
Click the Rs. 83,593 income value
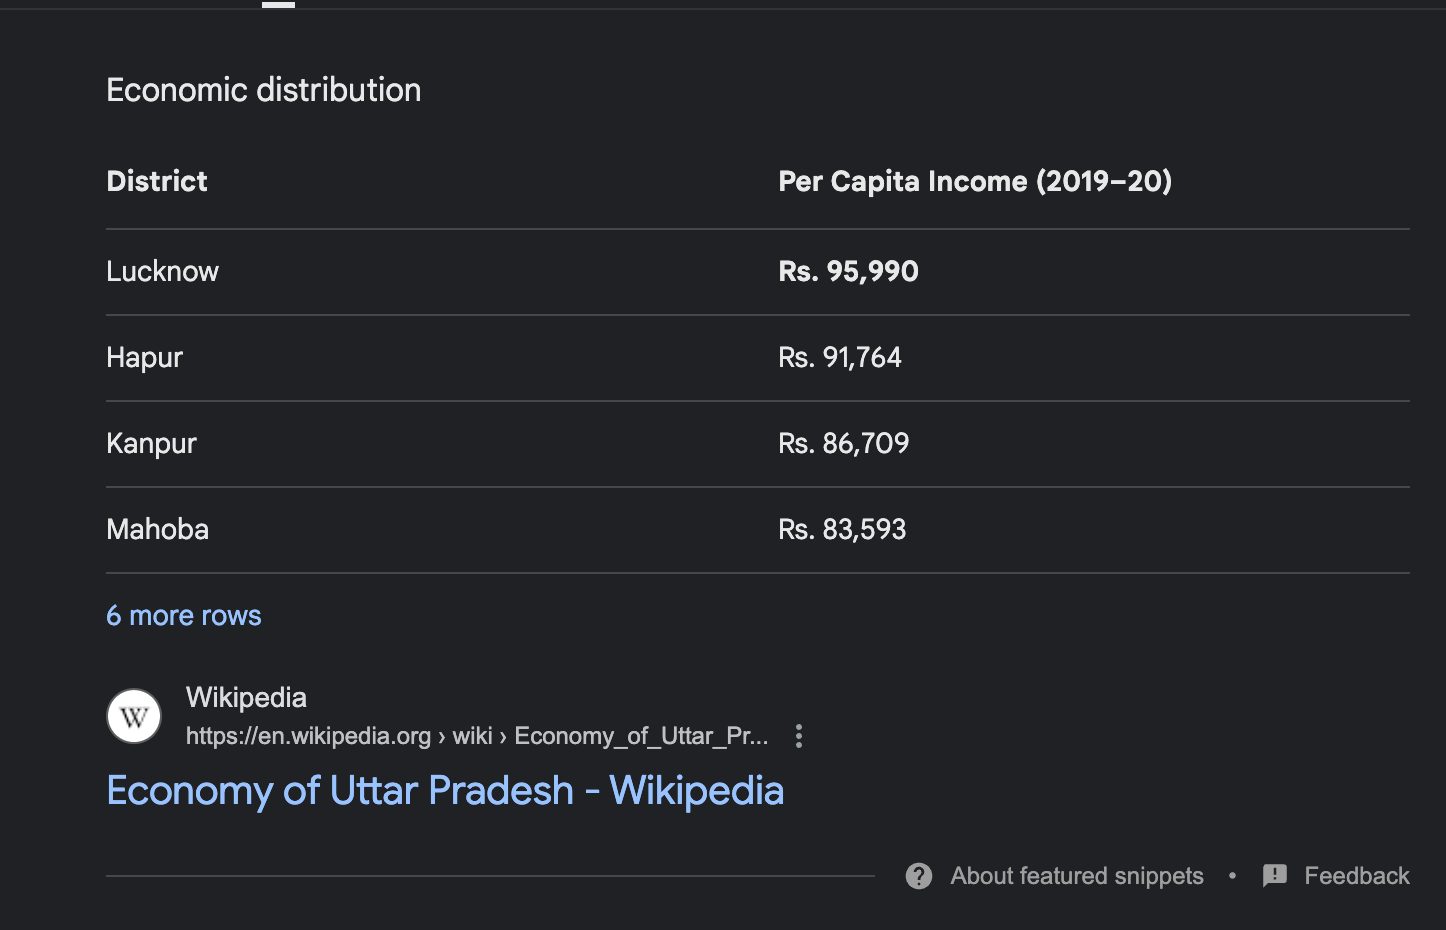[842, 529]
